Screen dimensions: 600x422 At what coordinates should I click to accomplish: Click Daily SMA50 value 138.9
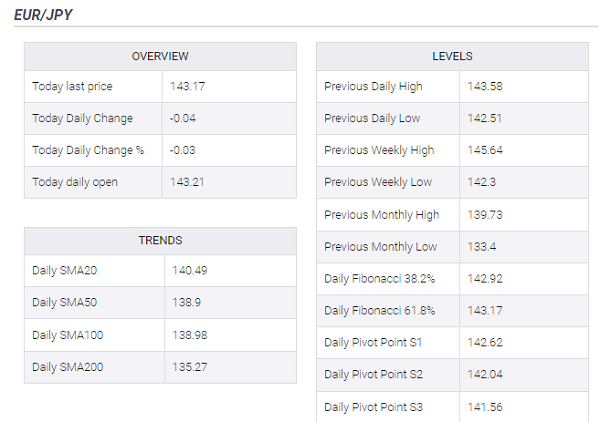(x=185, y=303)
